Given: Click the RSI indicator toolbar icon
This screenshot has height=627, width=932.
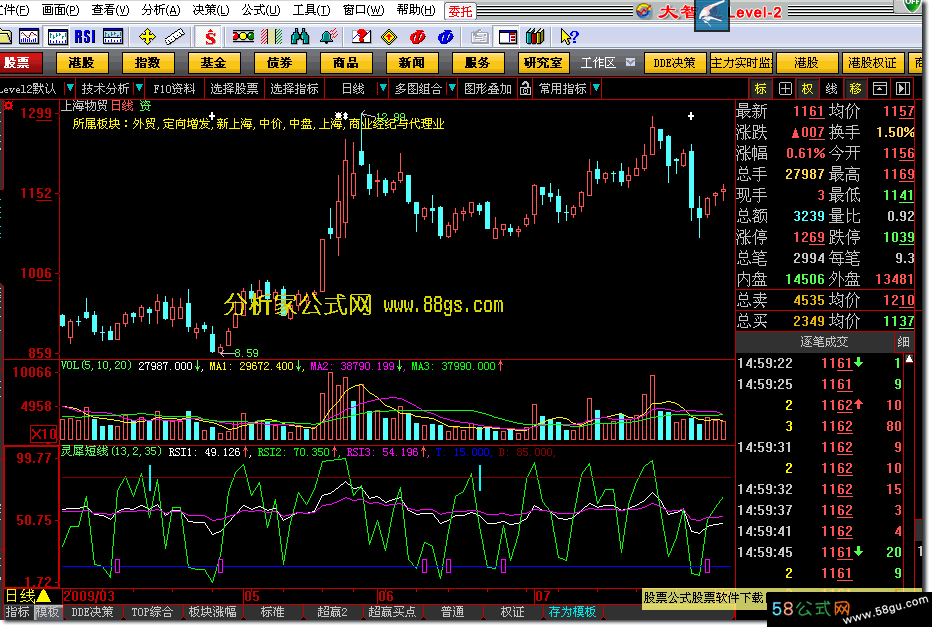Looking at the screenshot, I should (85, 37).
